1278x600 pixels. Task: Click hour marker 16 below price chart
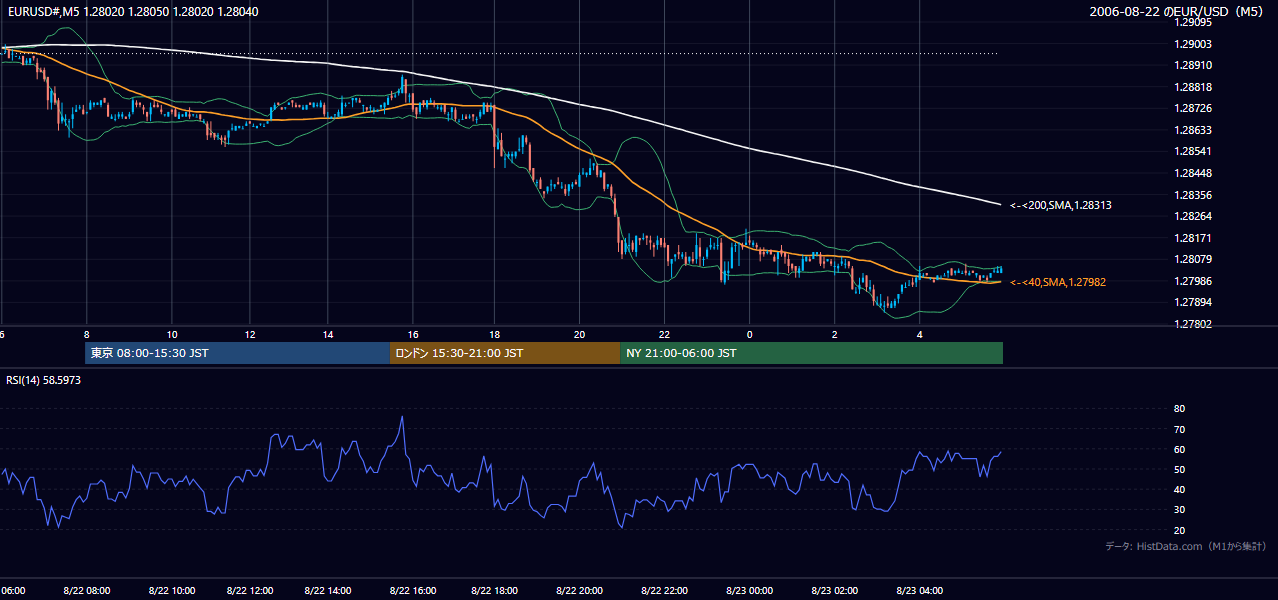413,335
